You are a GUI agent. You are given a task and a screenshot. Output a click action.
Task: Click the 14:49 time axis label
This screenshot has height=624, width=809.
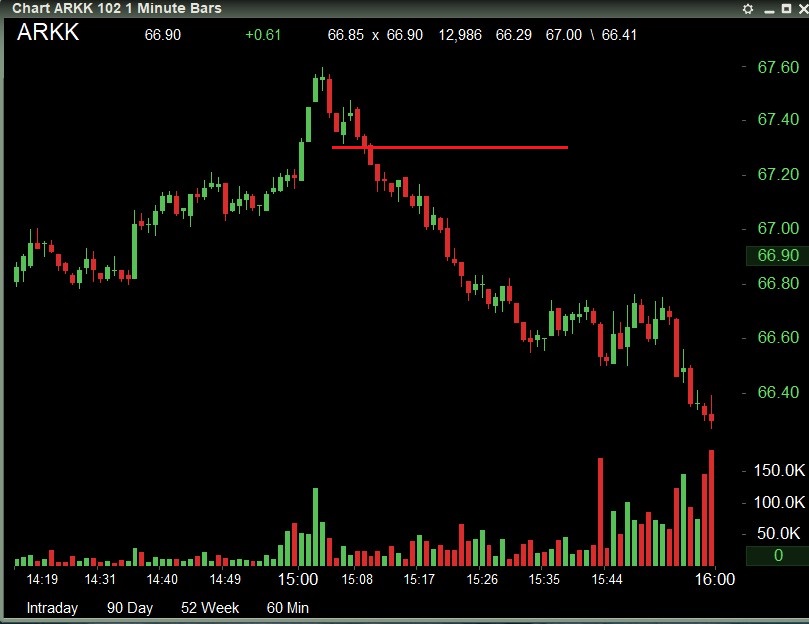(x=225, y=580)
